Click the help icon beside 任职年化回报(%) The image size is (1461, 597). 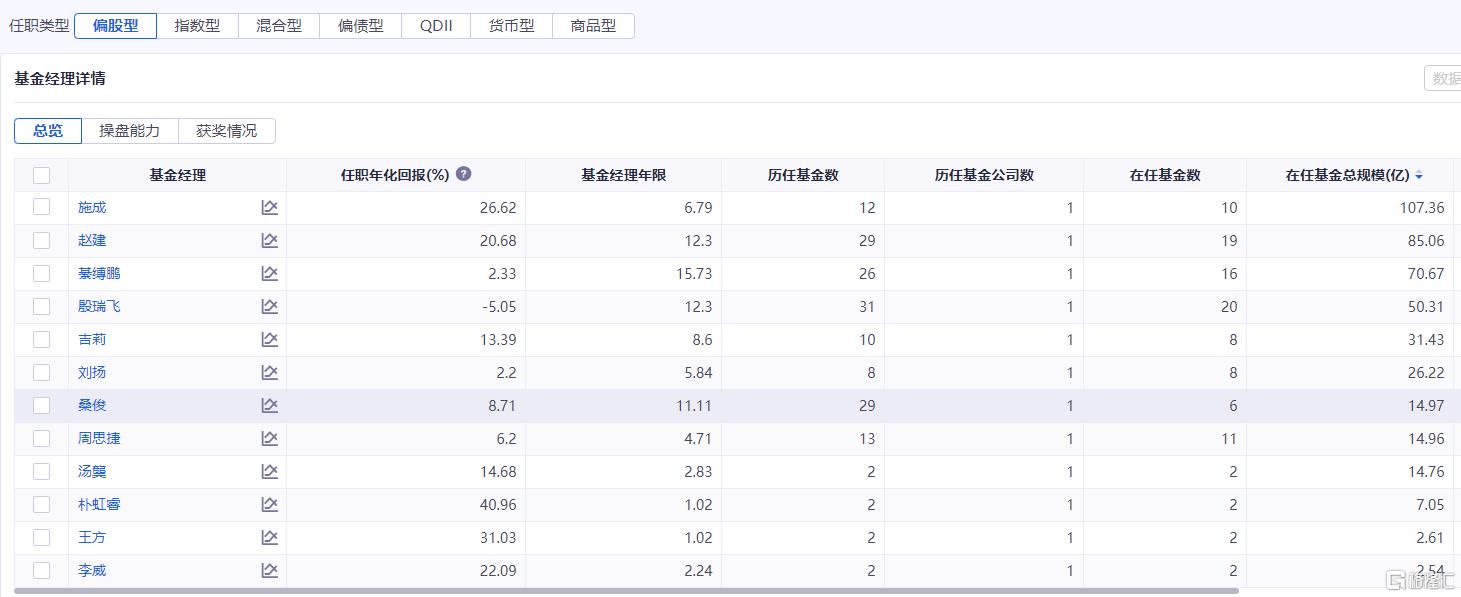463,174
